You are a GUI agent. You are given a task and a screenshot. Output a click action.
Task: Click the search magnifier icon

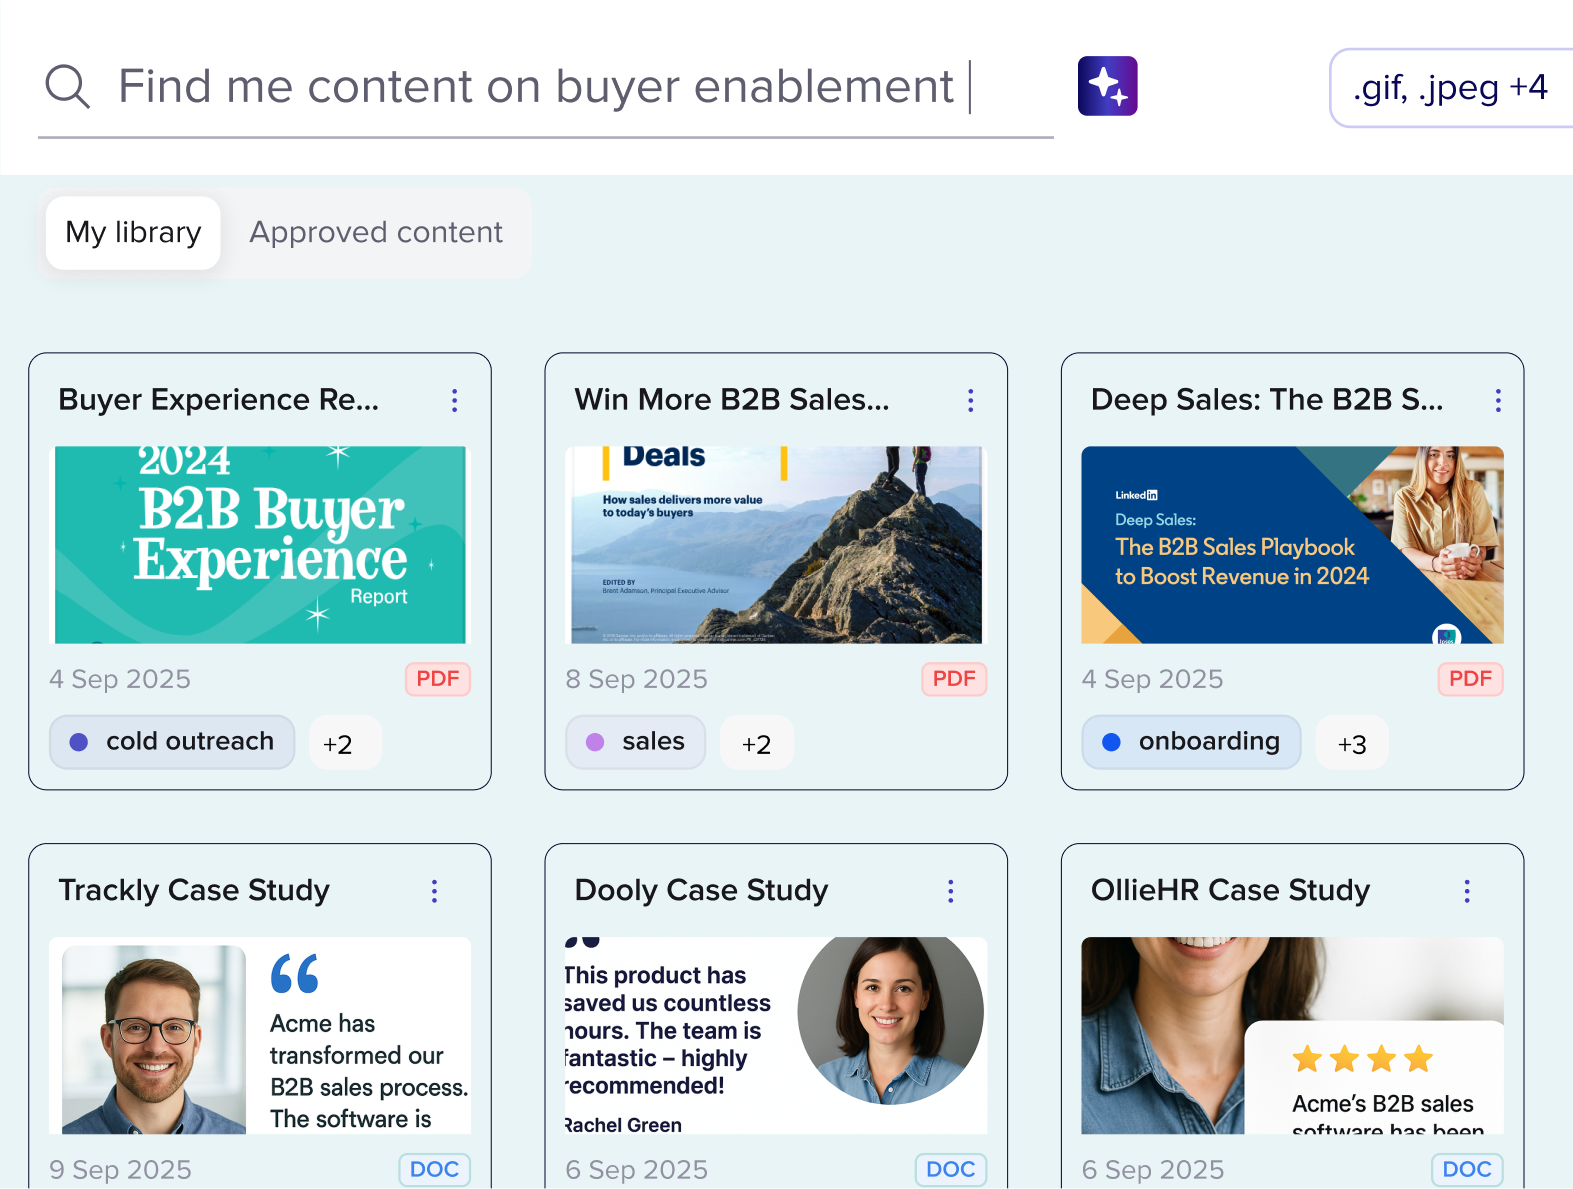click(68, 87)
